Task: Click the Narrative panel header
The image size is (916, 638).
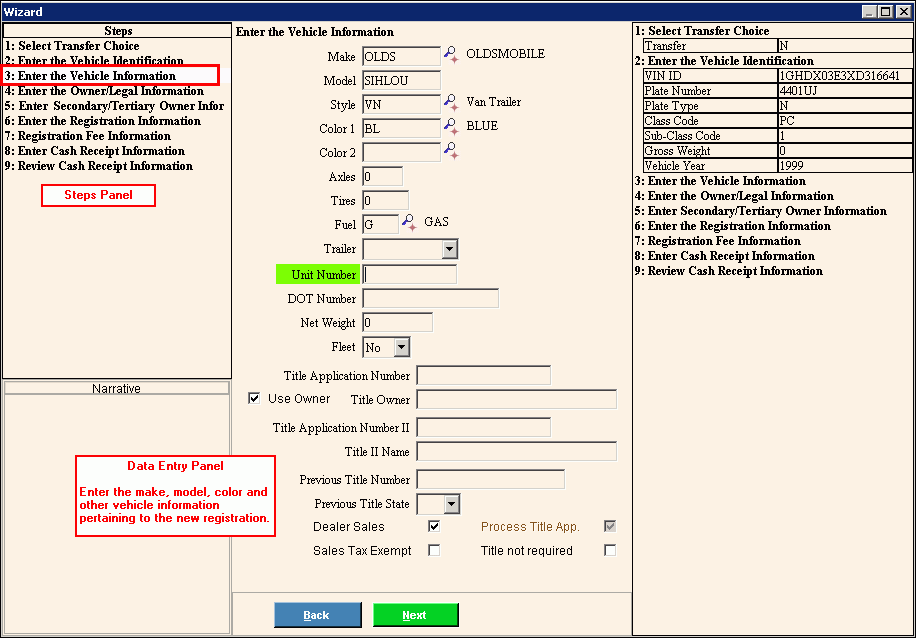Action: point(116,389)
